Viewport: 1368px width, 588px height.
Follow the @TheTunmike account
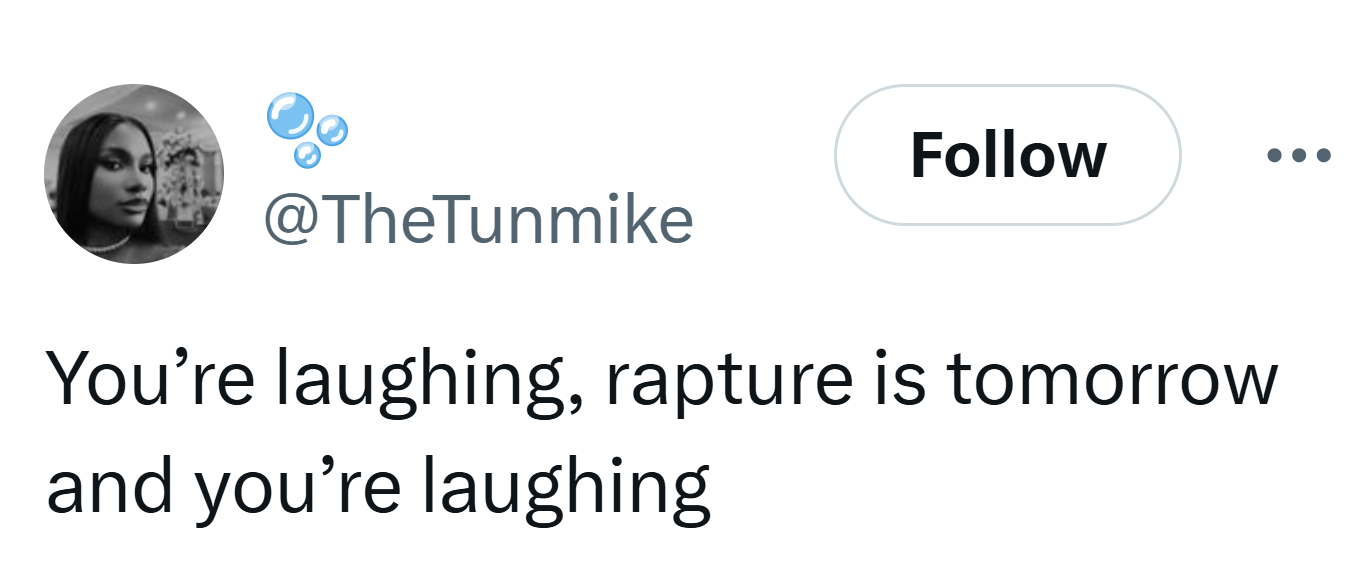(x=1007, y=155)
